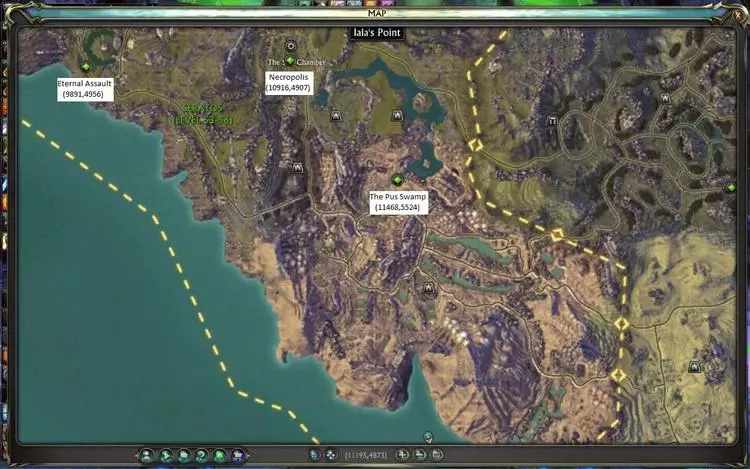Open the shopping cart store icon
Screen dimensions: 750x469
tap(238, 455)
